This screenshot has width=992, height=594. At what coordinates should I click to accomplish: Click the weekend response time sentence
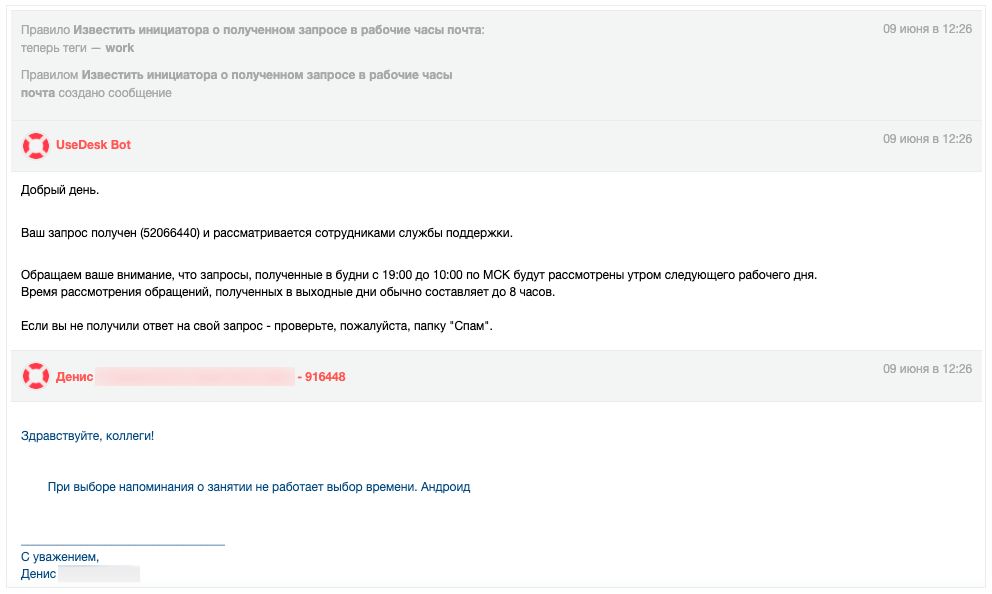point(288,292)
